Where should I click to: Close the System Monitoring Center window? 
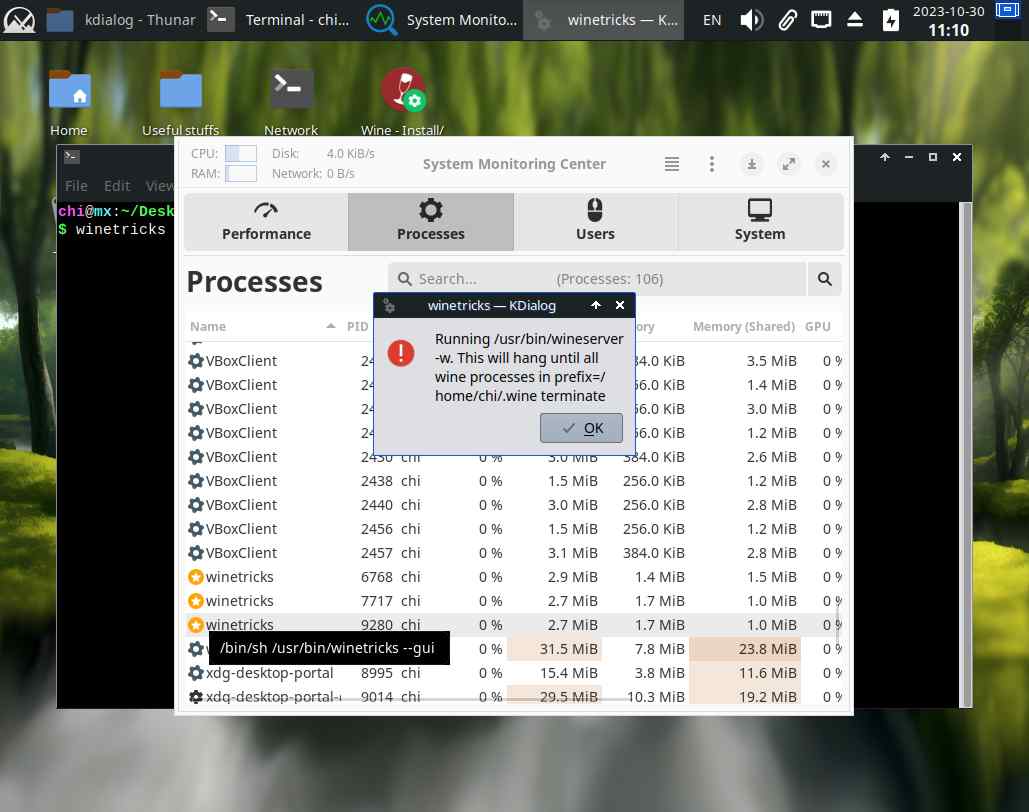[x=826, y=164]
